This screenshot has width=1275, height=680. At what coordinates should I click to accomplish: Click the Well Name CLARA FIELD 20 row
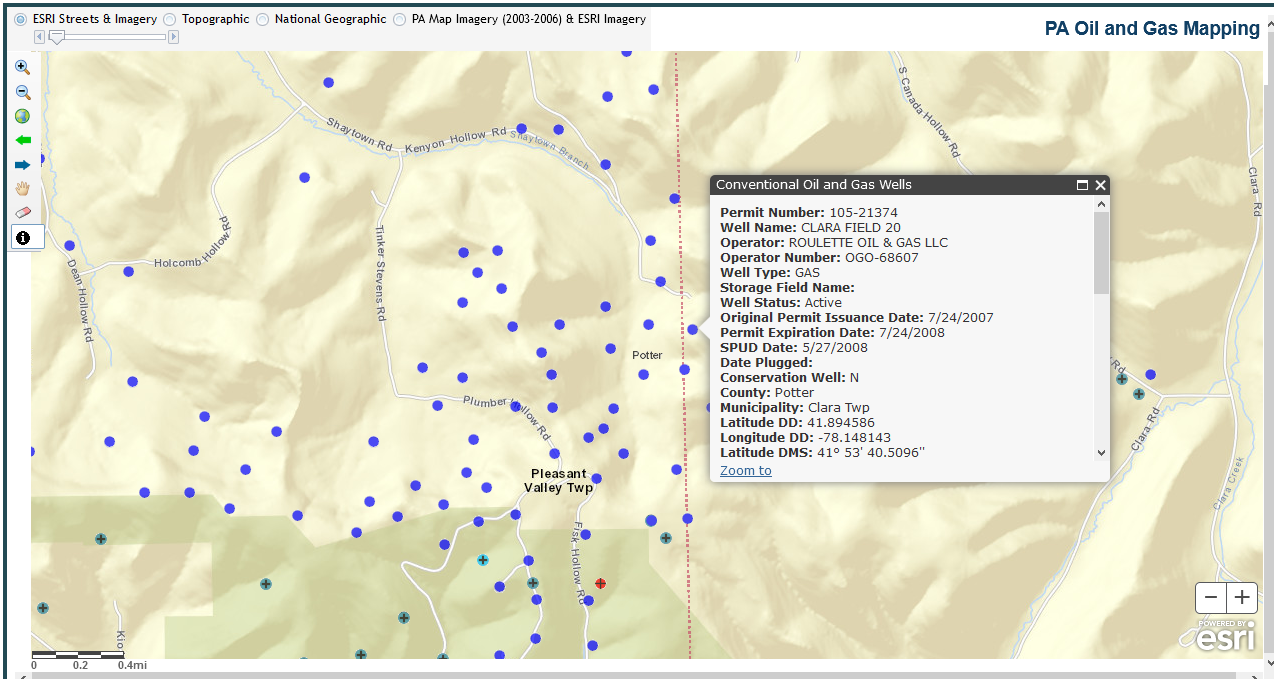[x=810, y=227]
